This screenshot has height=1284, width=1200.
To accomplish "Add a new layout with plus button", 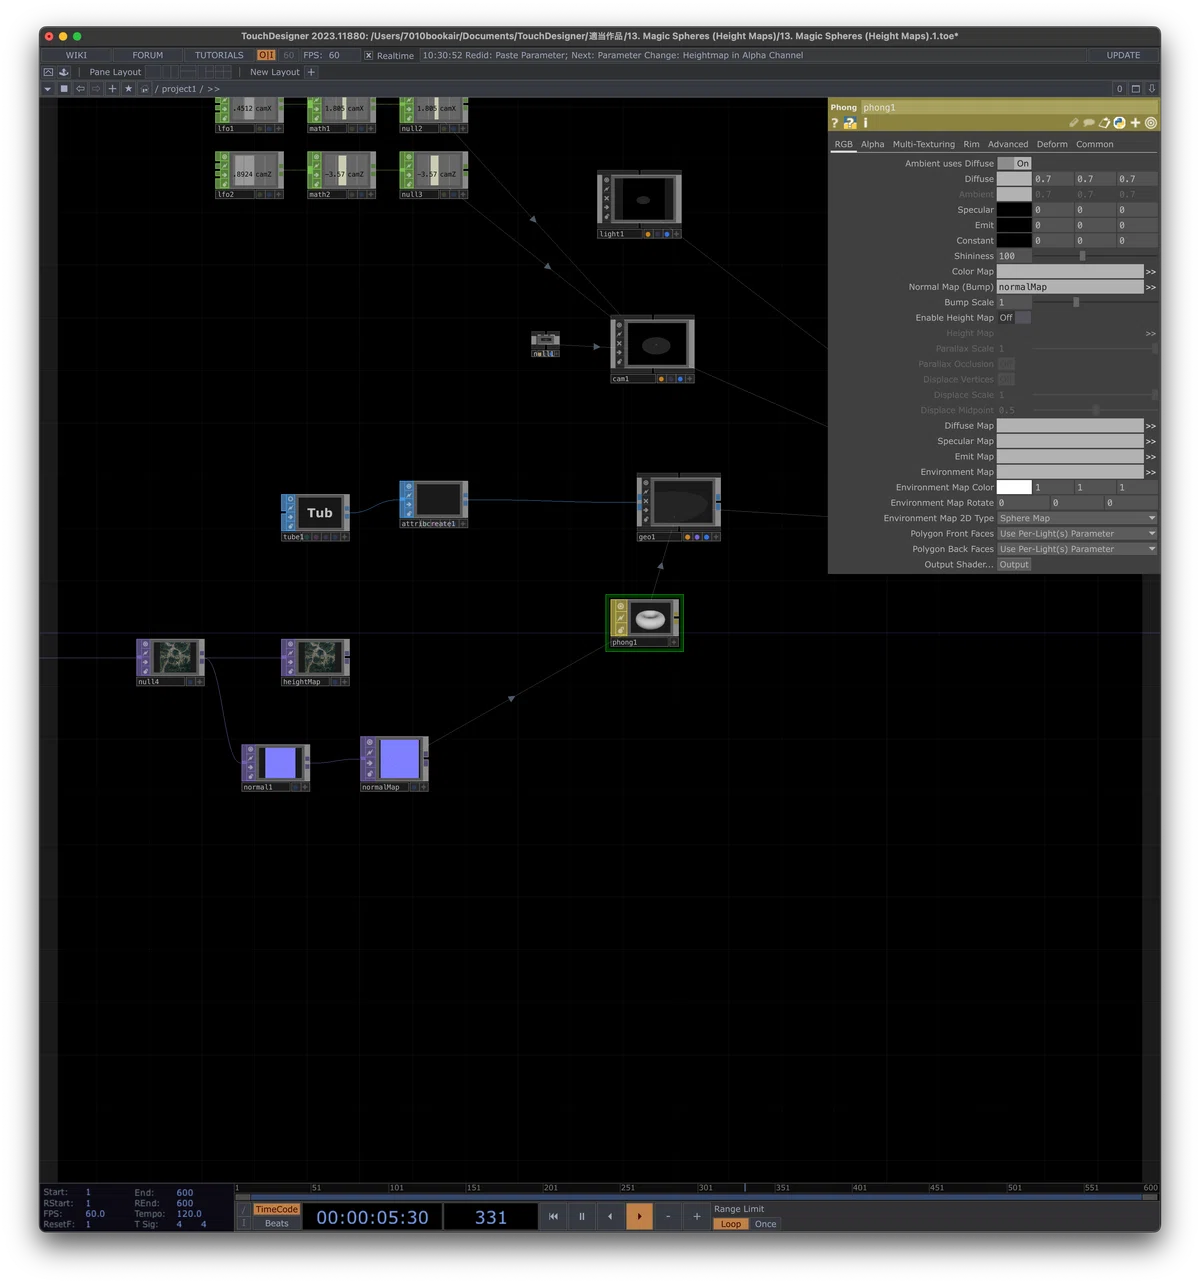I will (x=311, y=72).
